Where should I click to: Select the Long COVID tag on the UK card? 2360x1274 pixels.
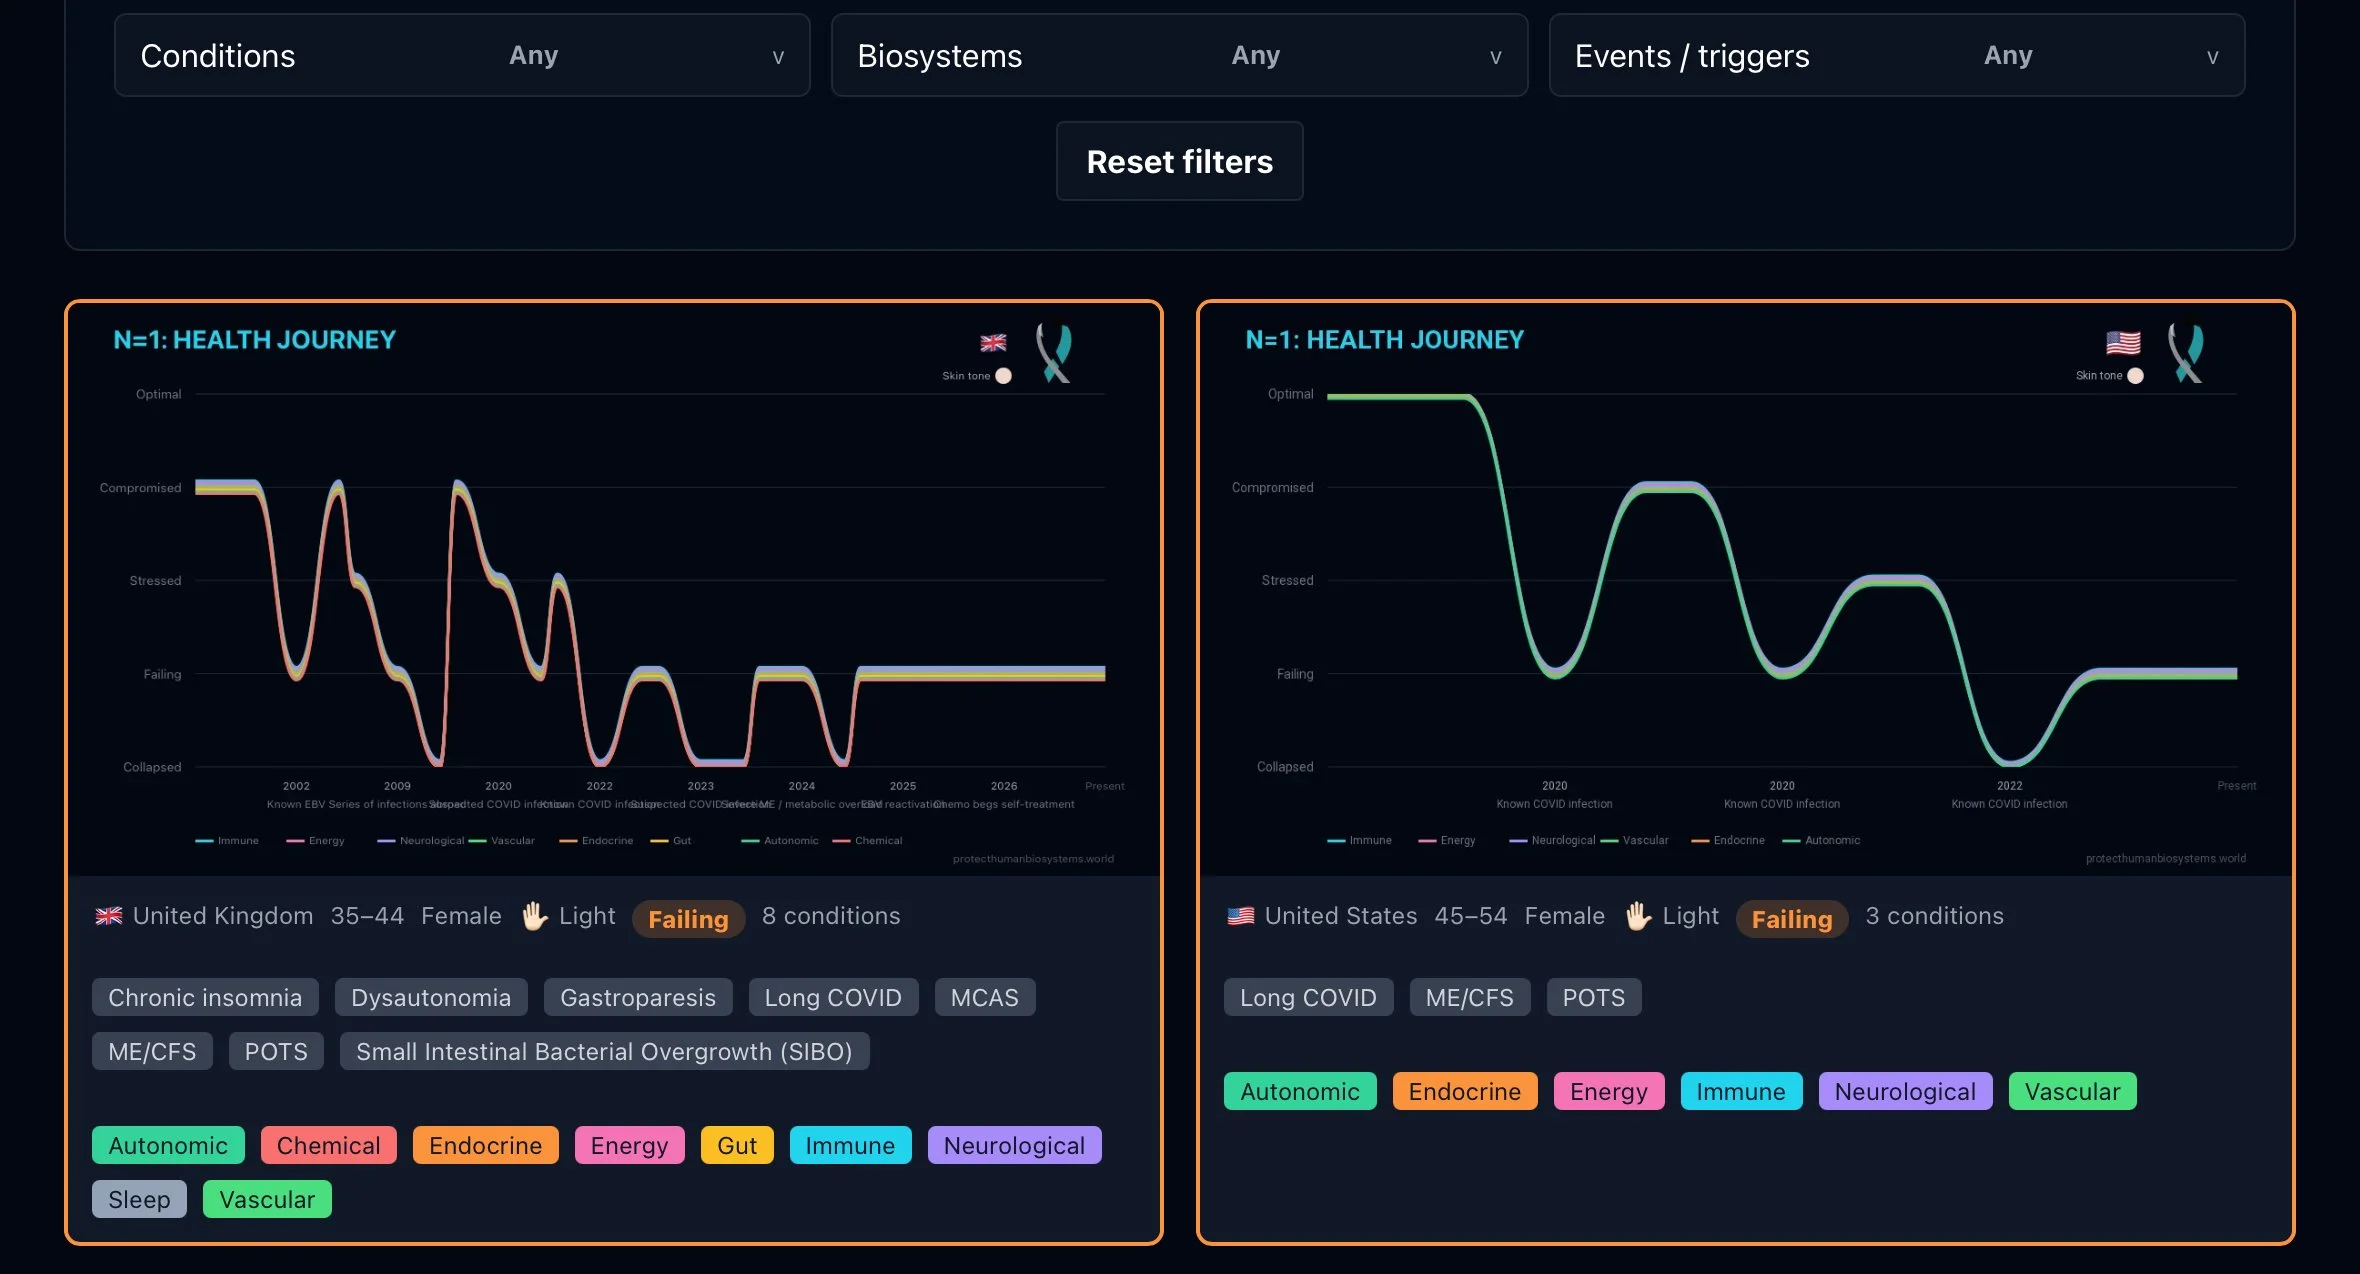pyautogui.click(x=833, y=997)
